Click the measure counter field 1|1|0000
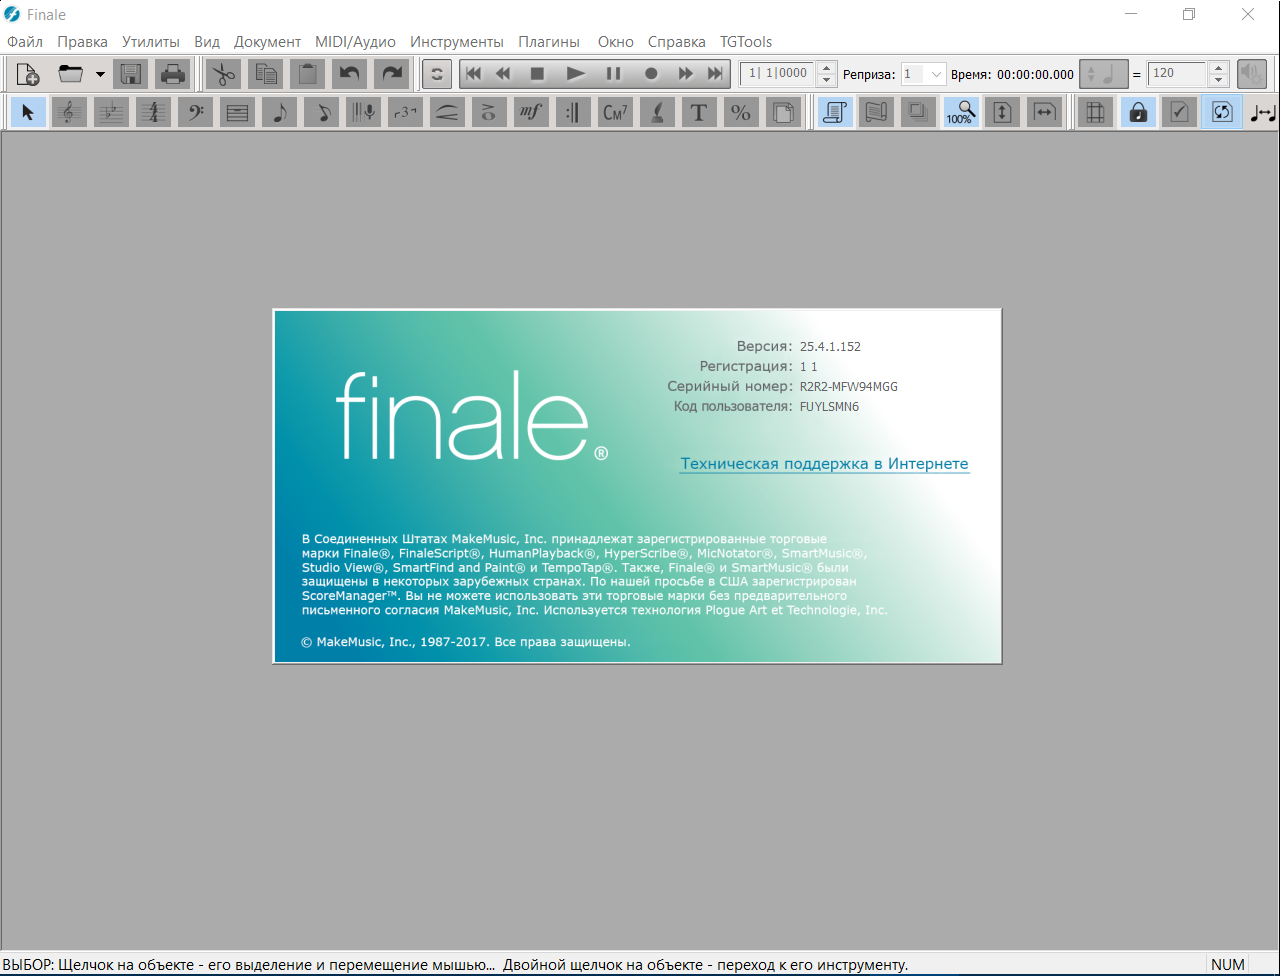The width and height of the screenshot is (1280, 976). pyautogui.click(x=778, y=73)
